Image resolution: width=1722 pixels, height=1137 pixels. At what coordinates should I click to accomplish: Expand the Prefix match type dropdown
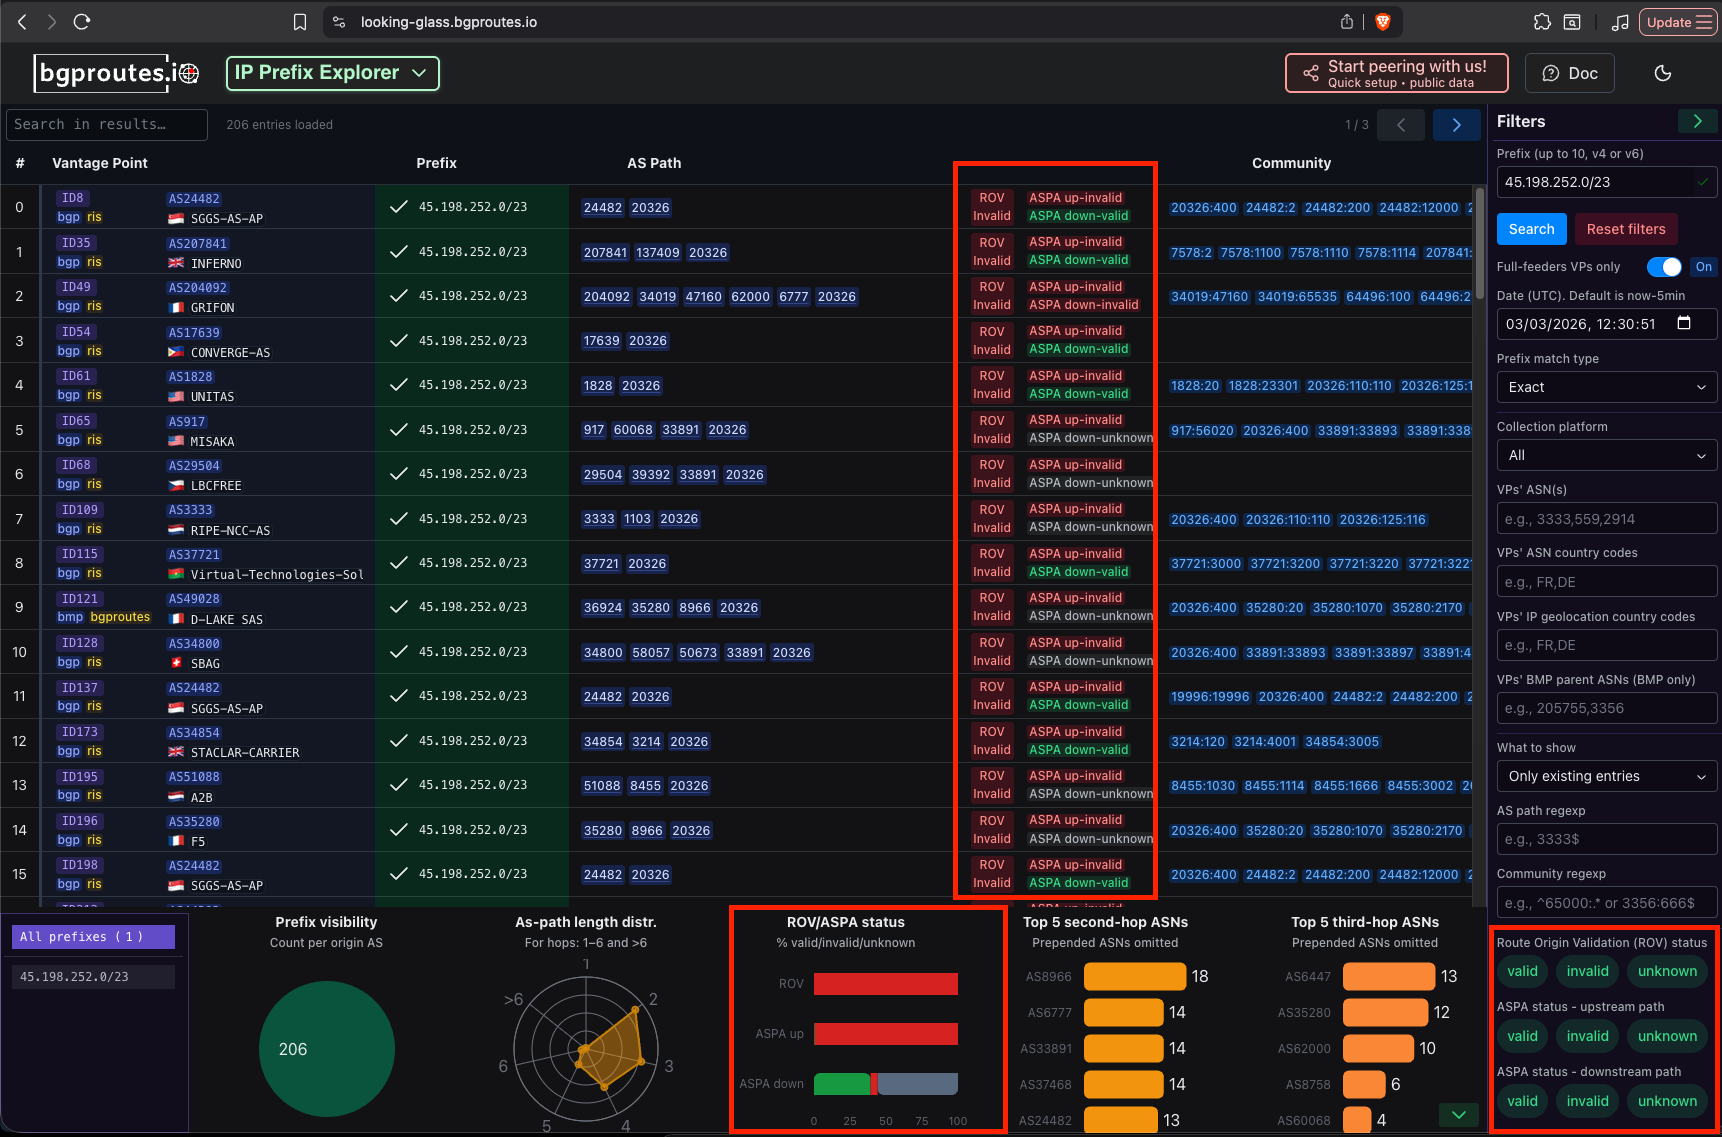[1606, 387]
